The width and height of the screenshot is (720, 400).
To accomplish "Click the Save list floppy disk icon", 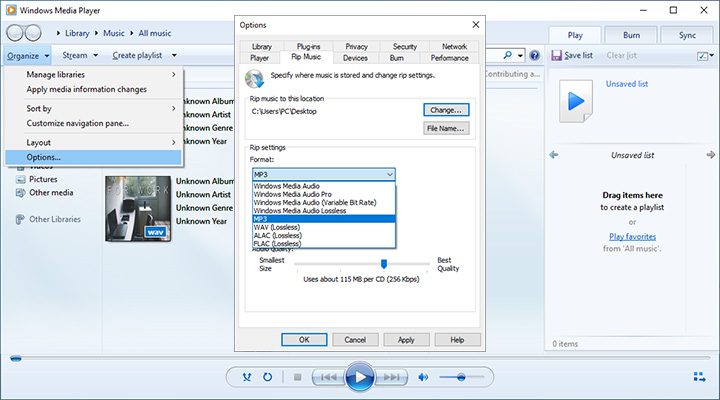I will pyautogui.click(x=557, y=55).
